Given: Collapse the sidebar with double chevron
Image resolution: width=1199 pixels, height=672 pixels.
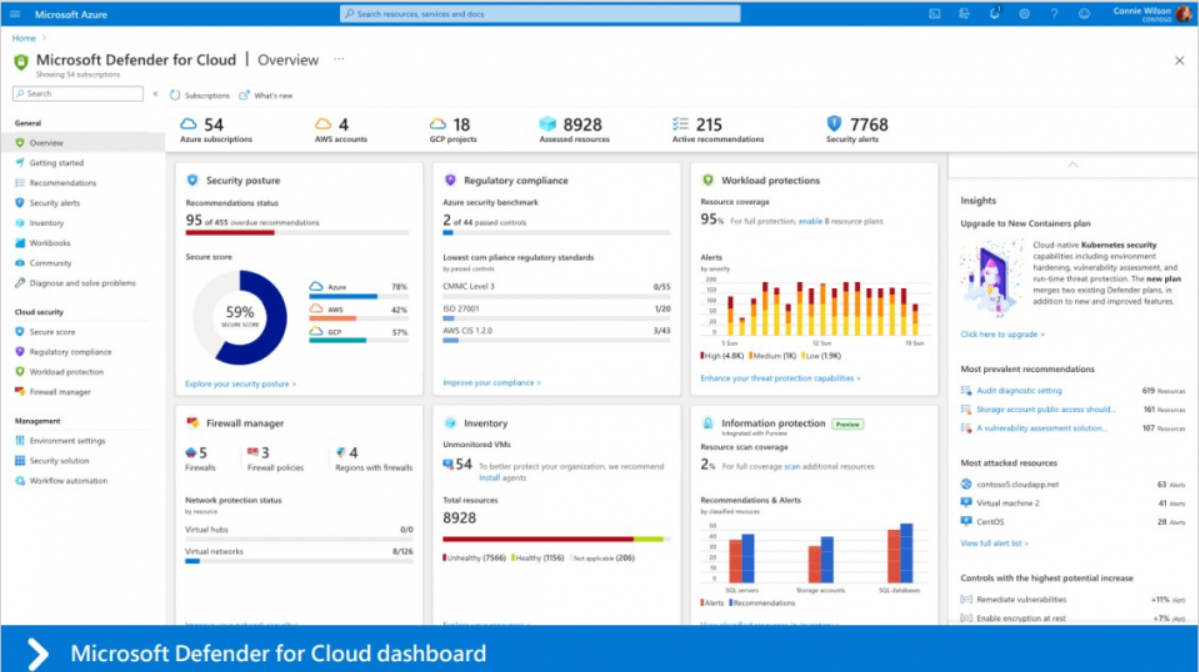Looking at the screenshot, I should point(155,94).
